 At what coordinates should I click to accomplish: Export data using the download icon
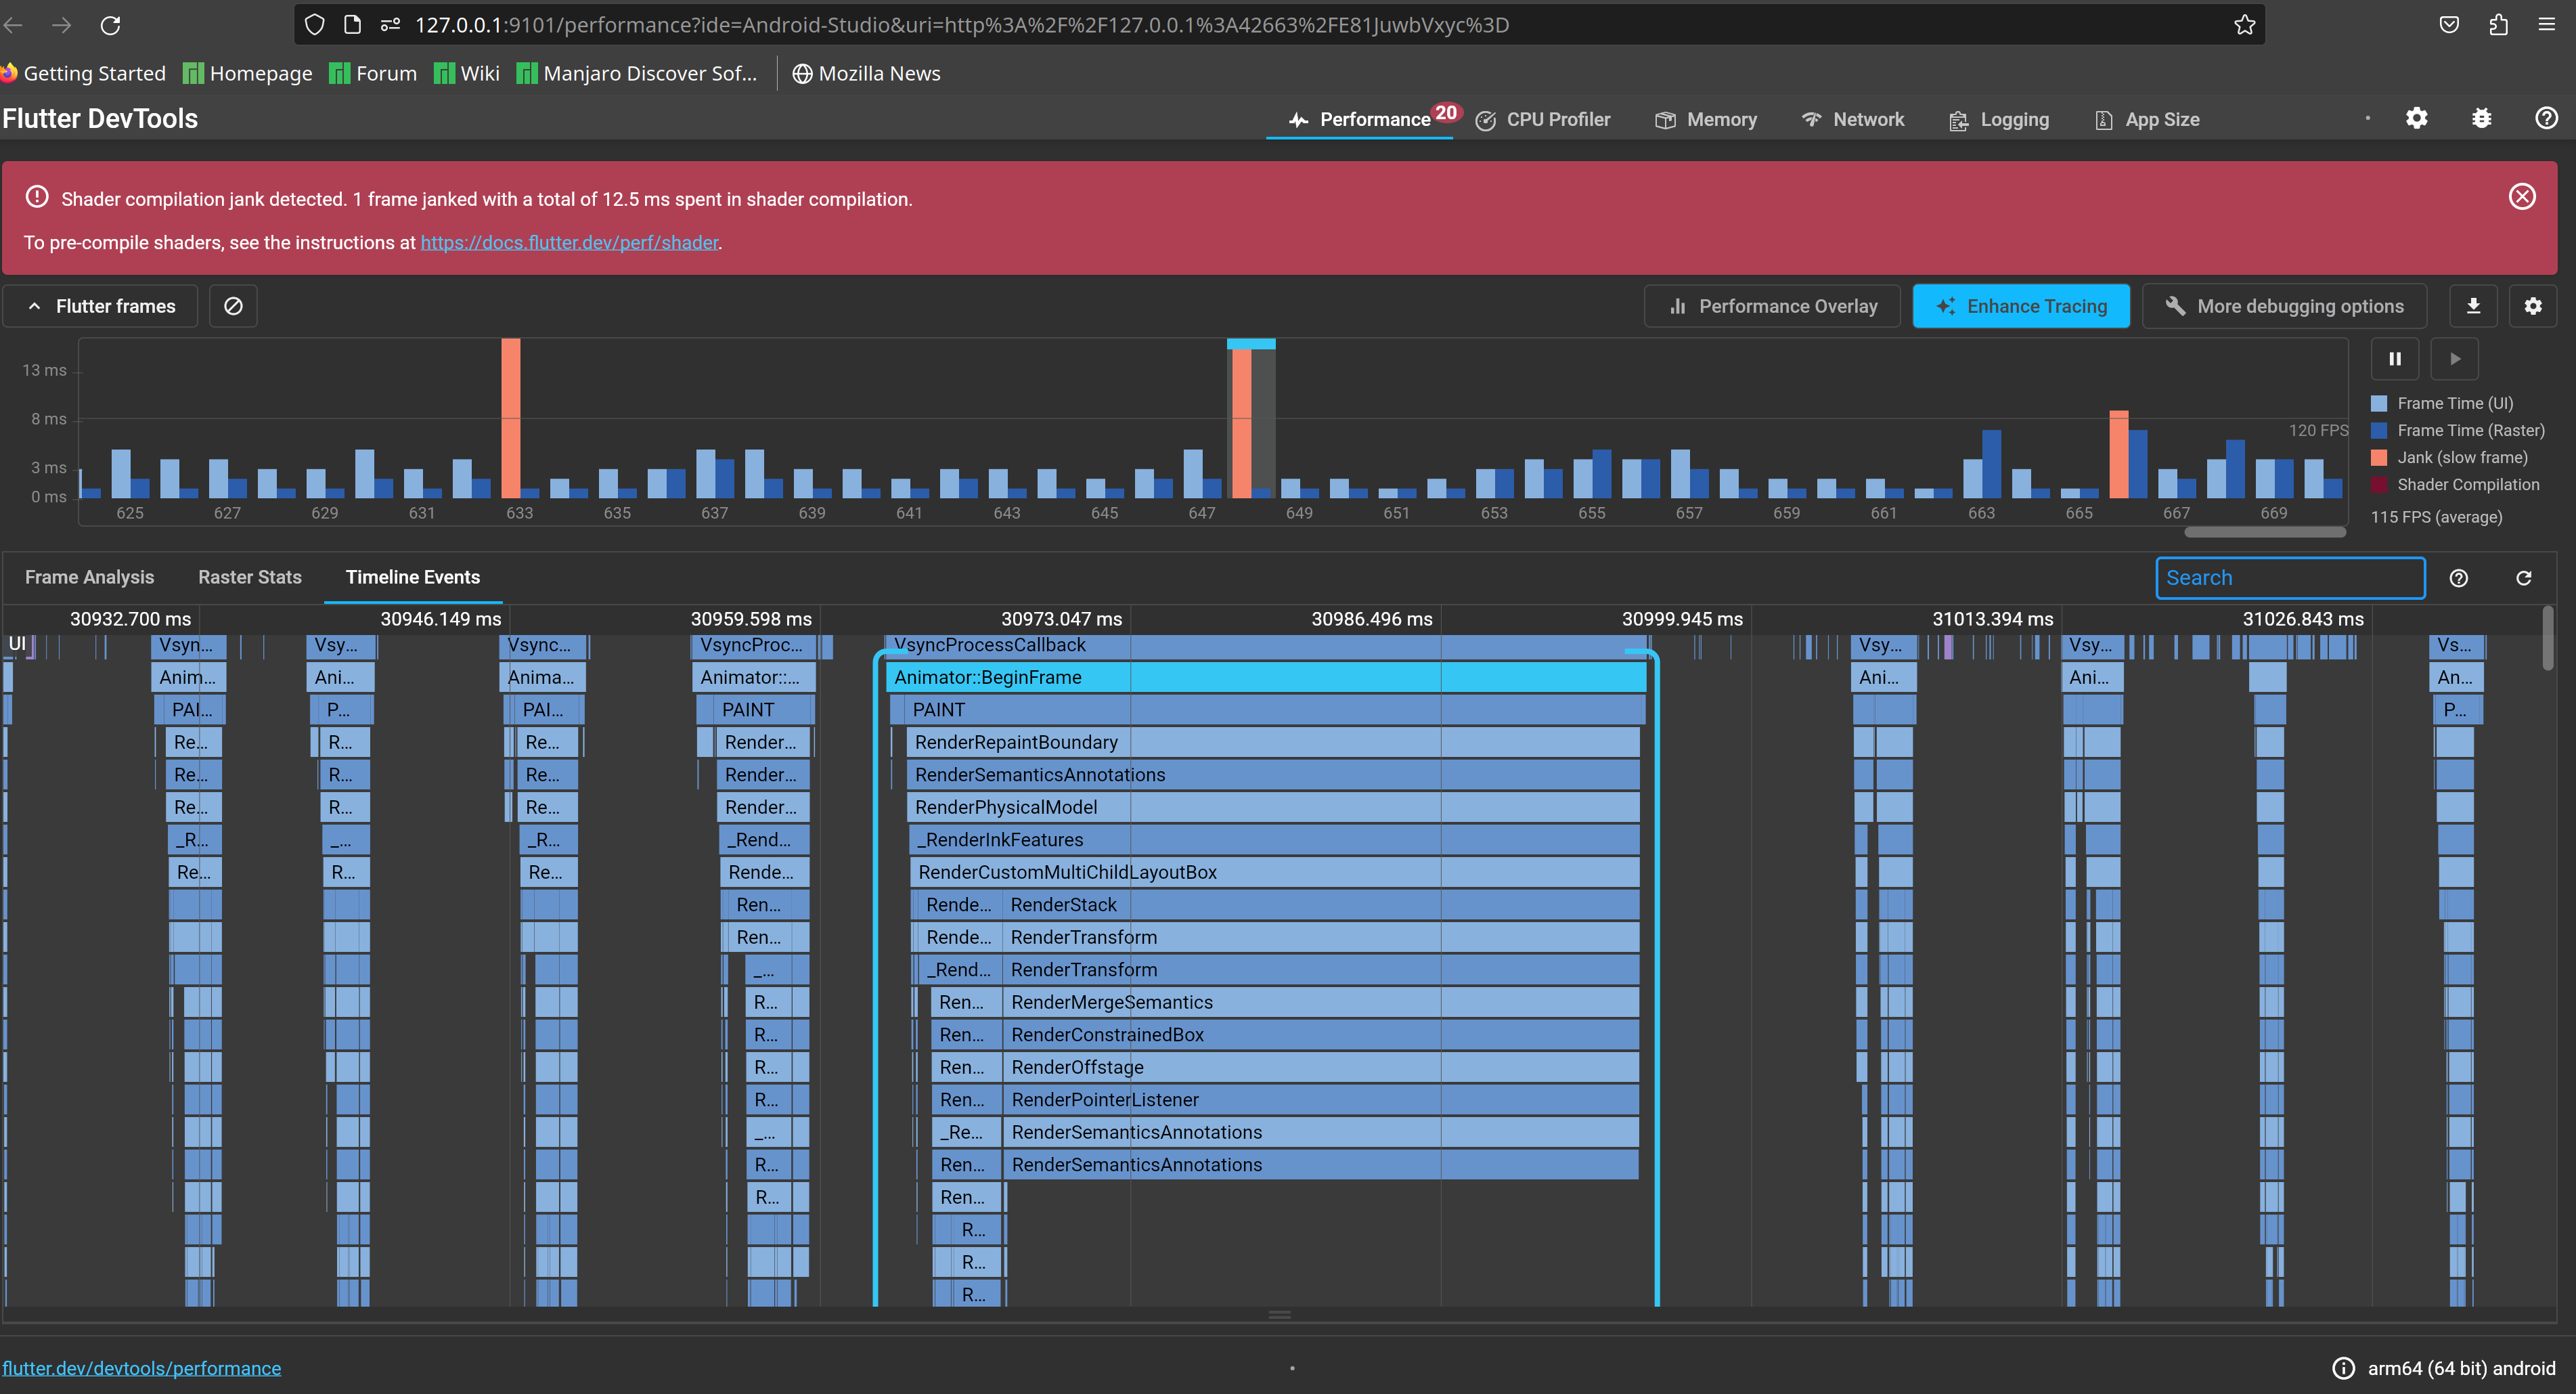[2473, 306]
